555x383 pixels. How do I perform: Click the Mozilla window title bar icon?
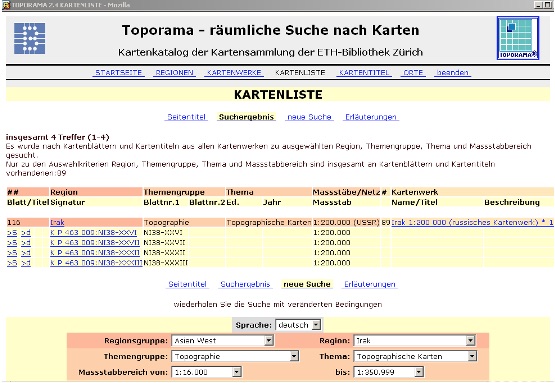(x=6, y=5)
